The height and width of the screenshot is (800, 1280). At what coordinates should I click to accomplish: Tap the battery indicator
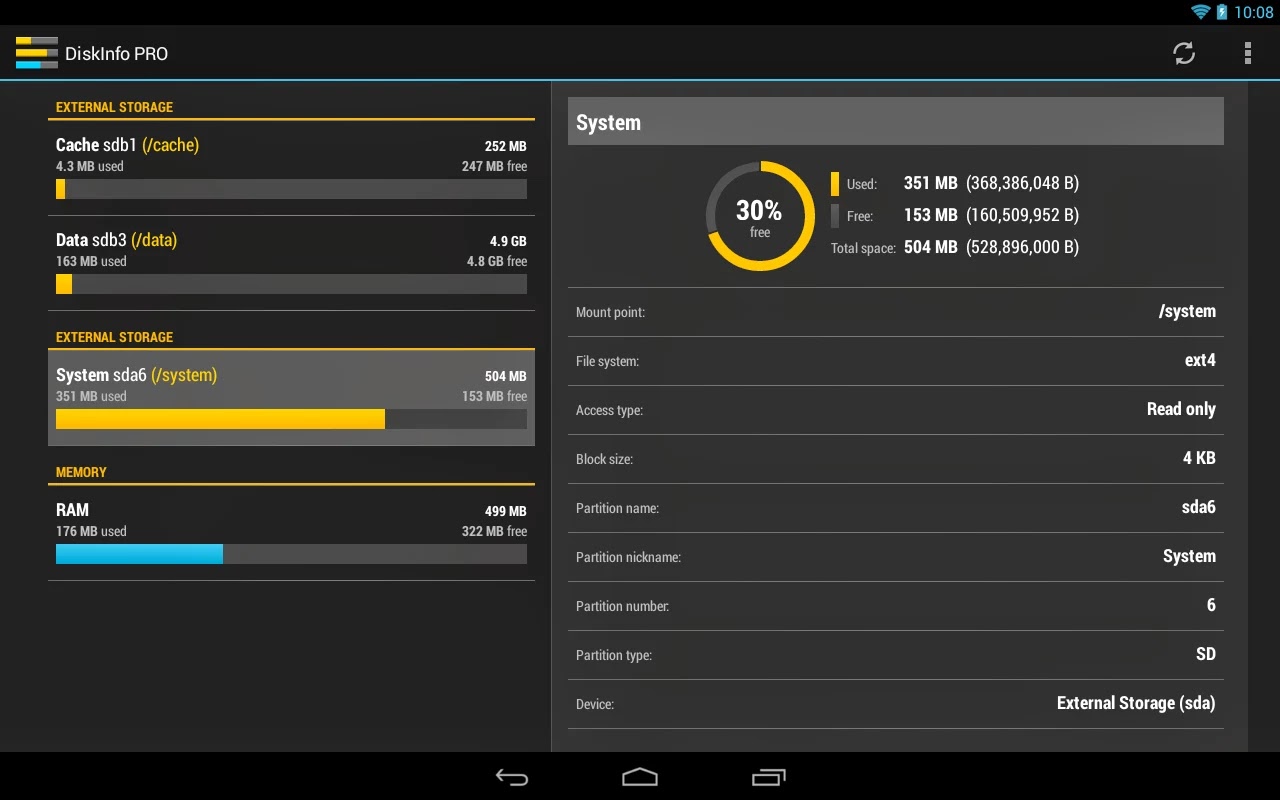(x=1221, y=12)
